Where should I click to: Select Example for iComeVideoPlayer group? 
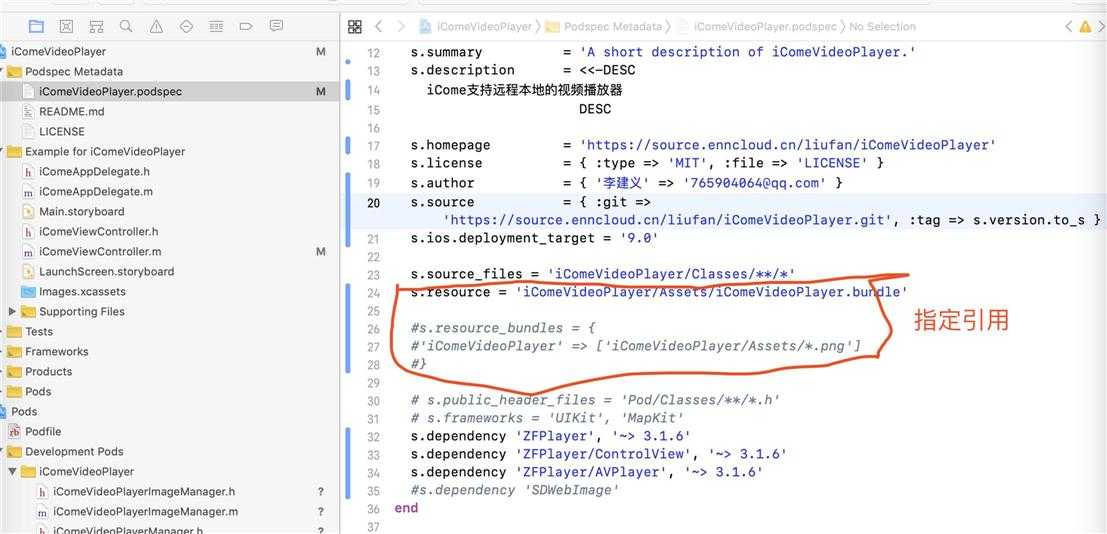(x=104, y=151)
